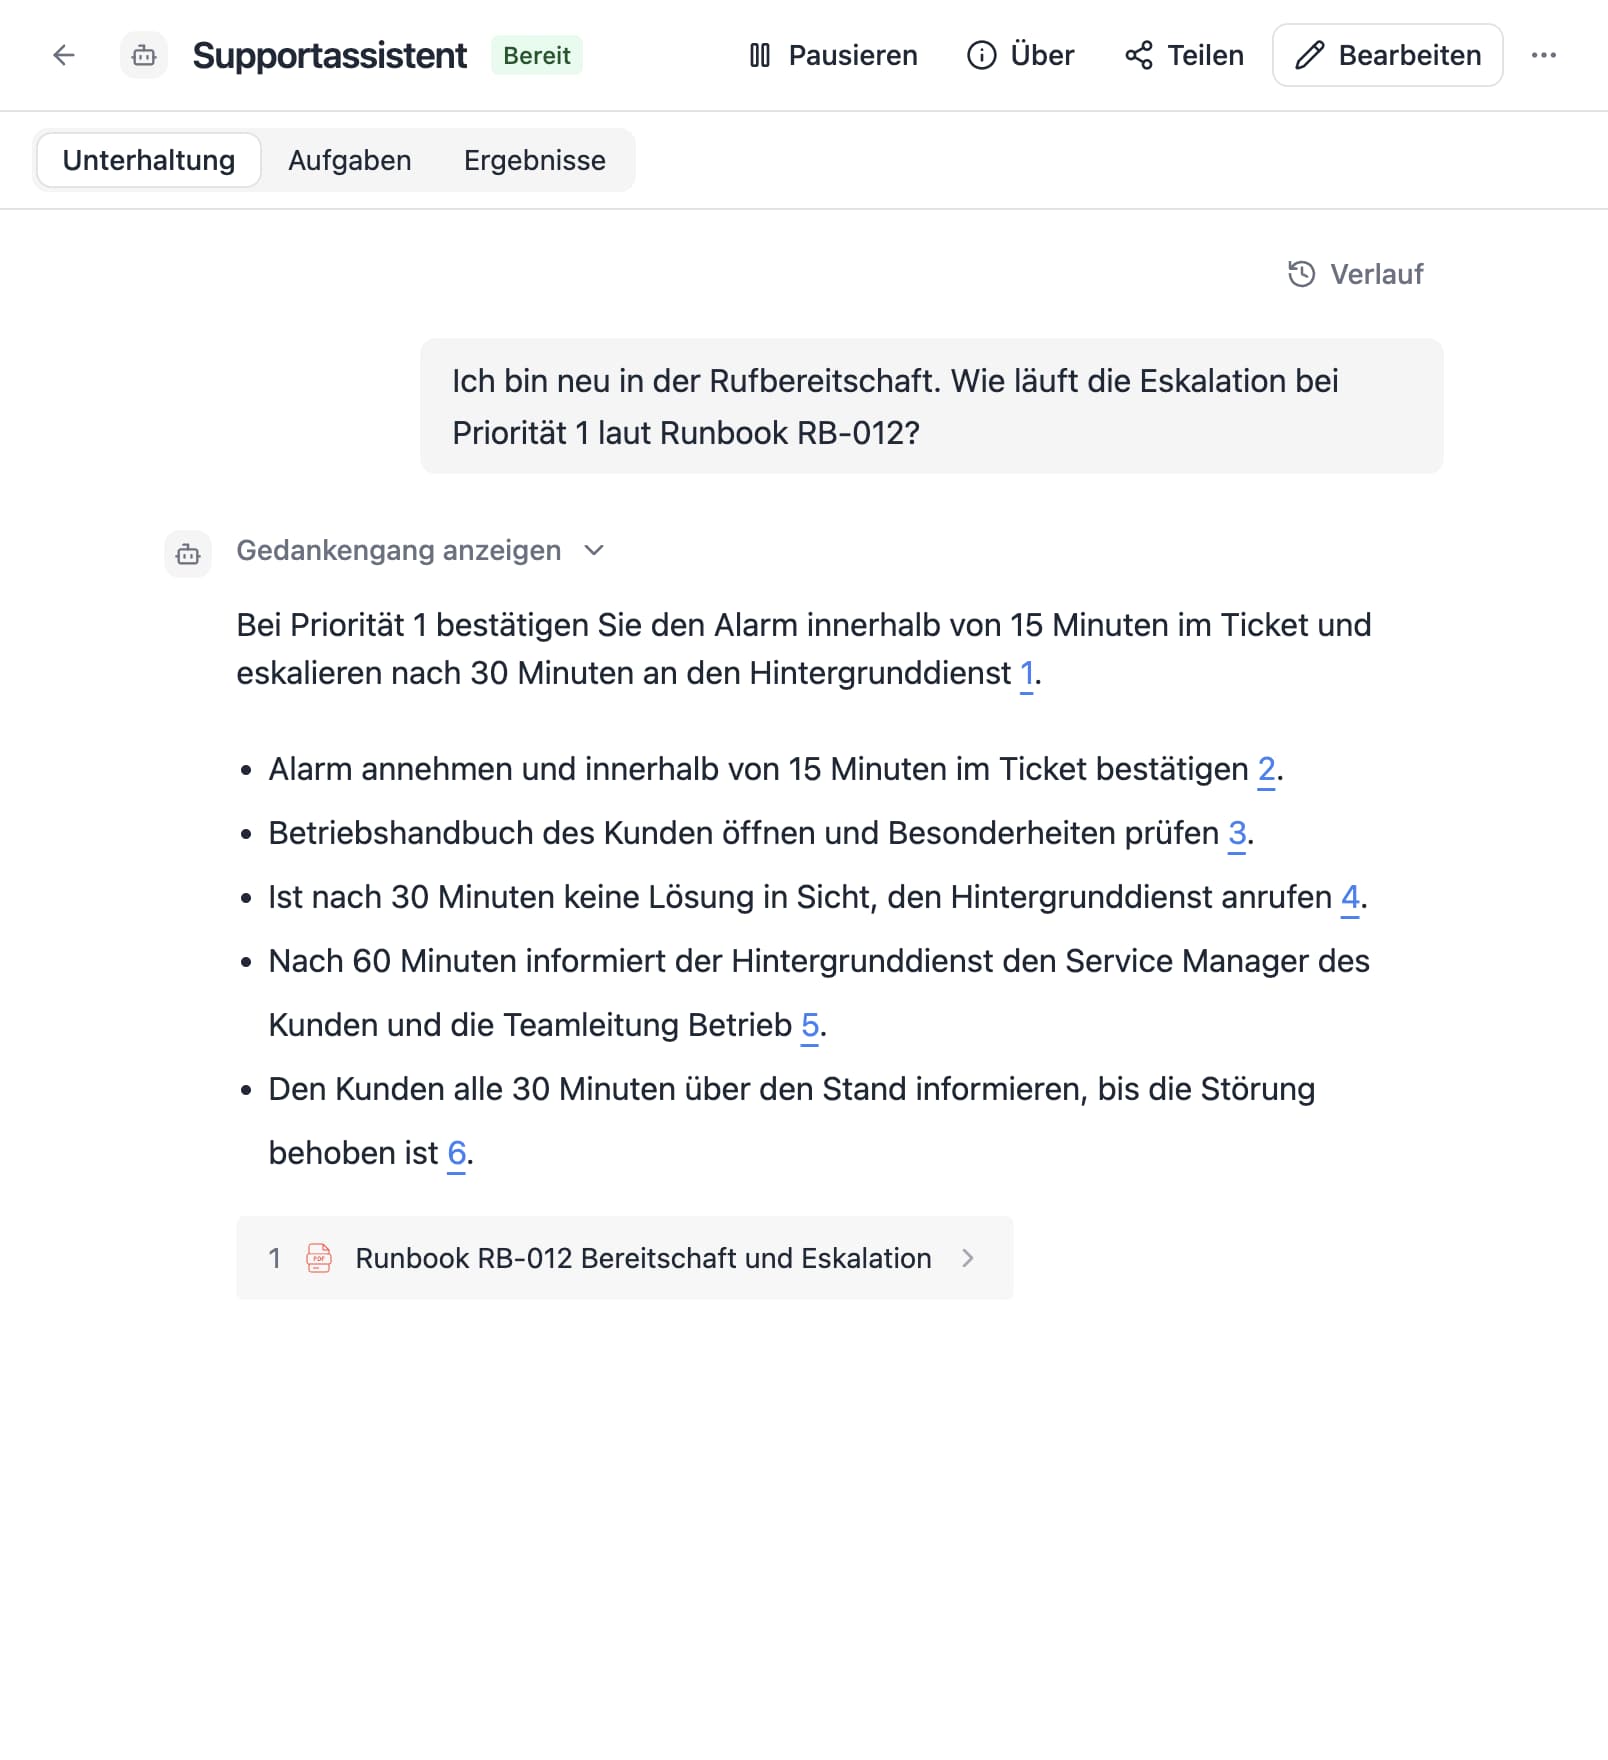Click the share icon beside Teilen
This screenshot has width=1608, height=1760.
(1139, 55)
